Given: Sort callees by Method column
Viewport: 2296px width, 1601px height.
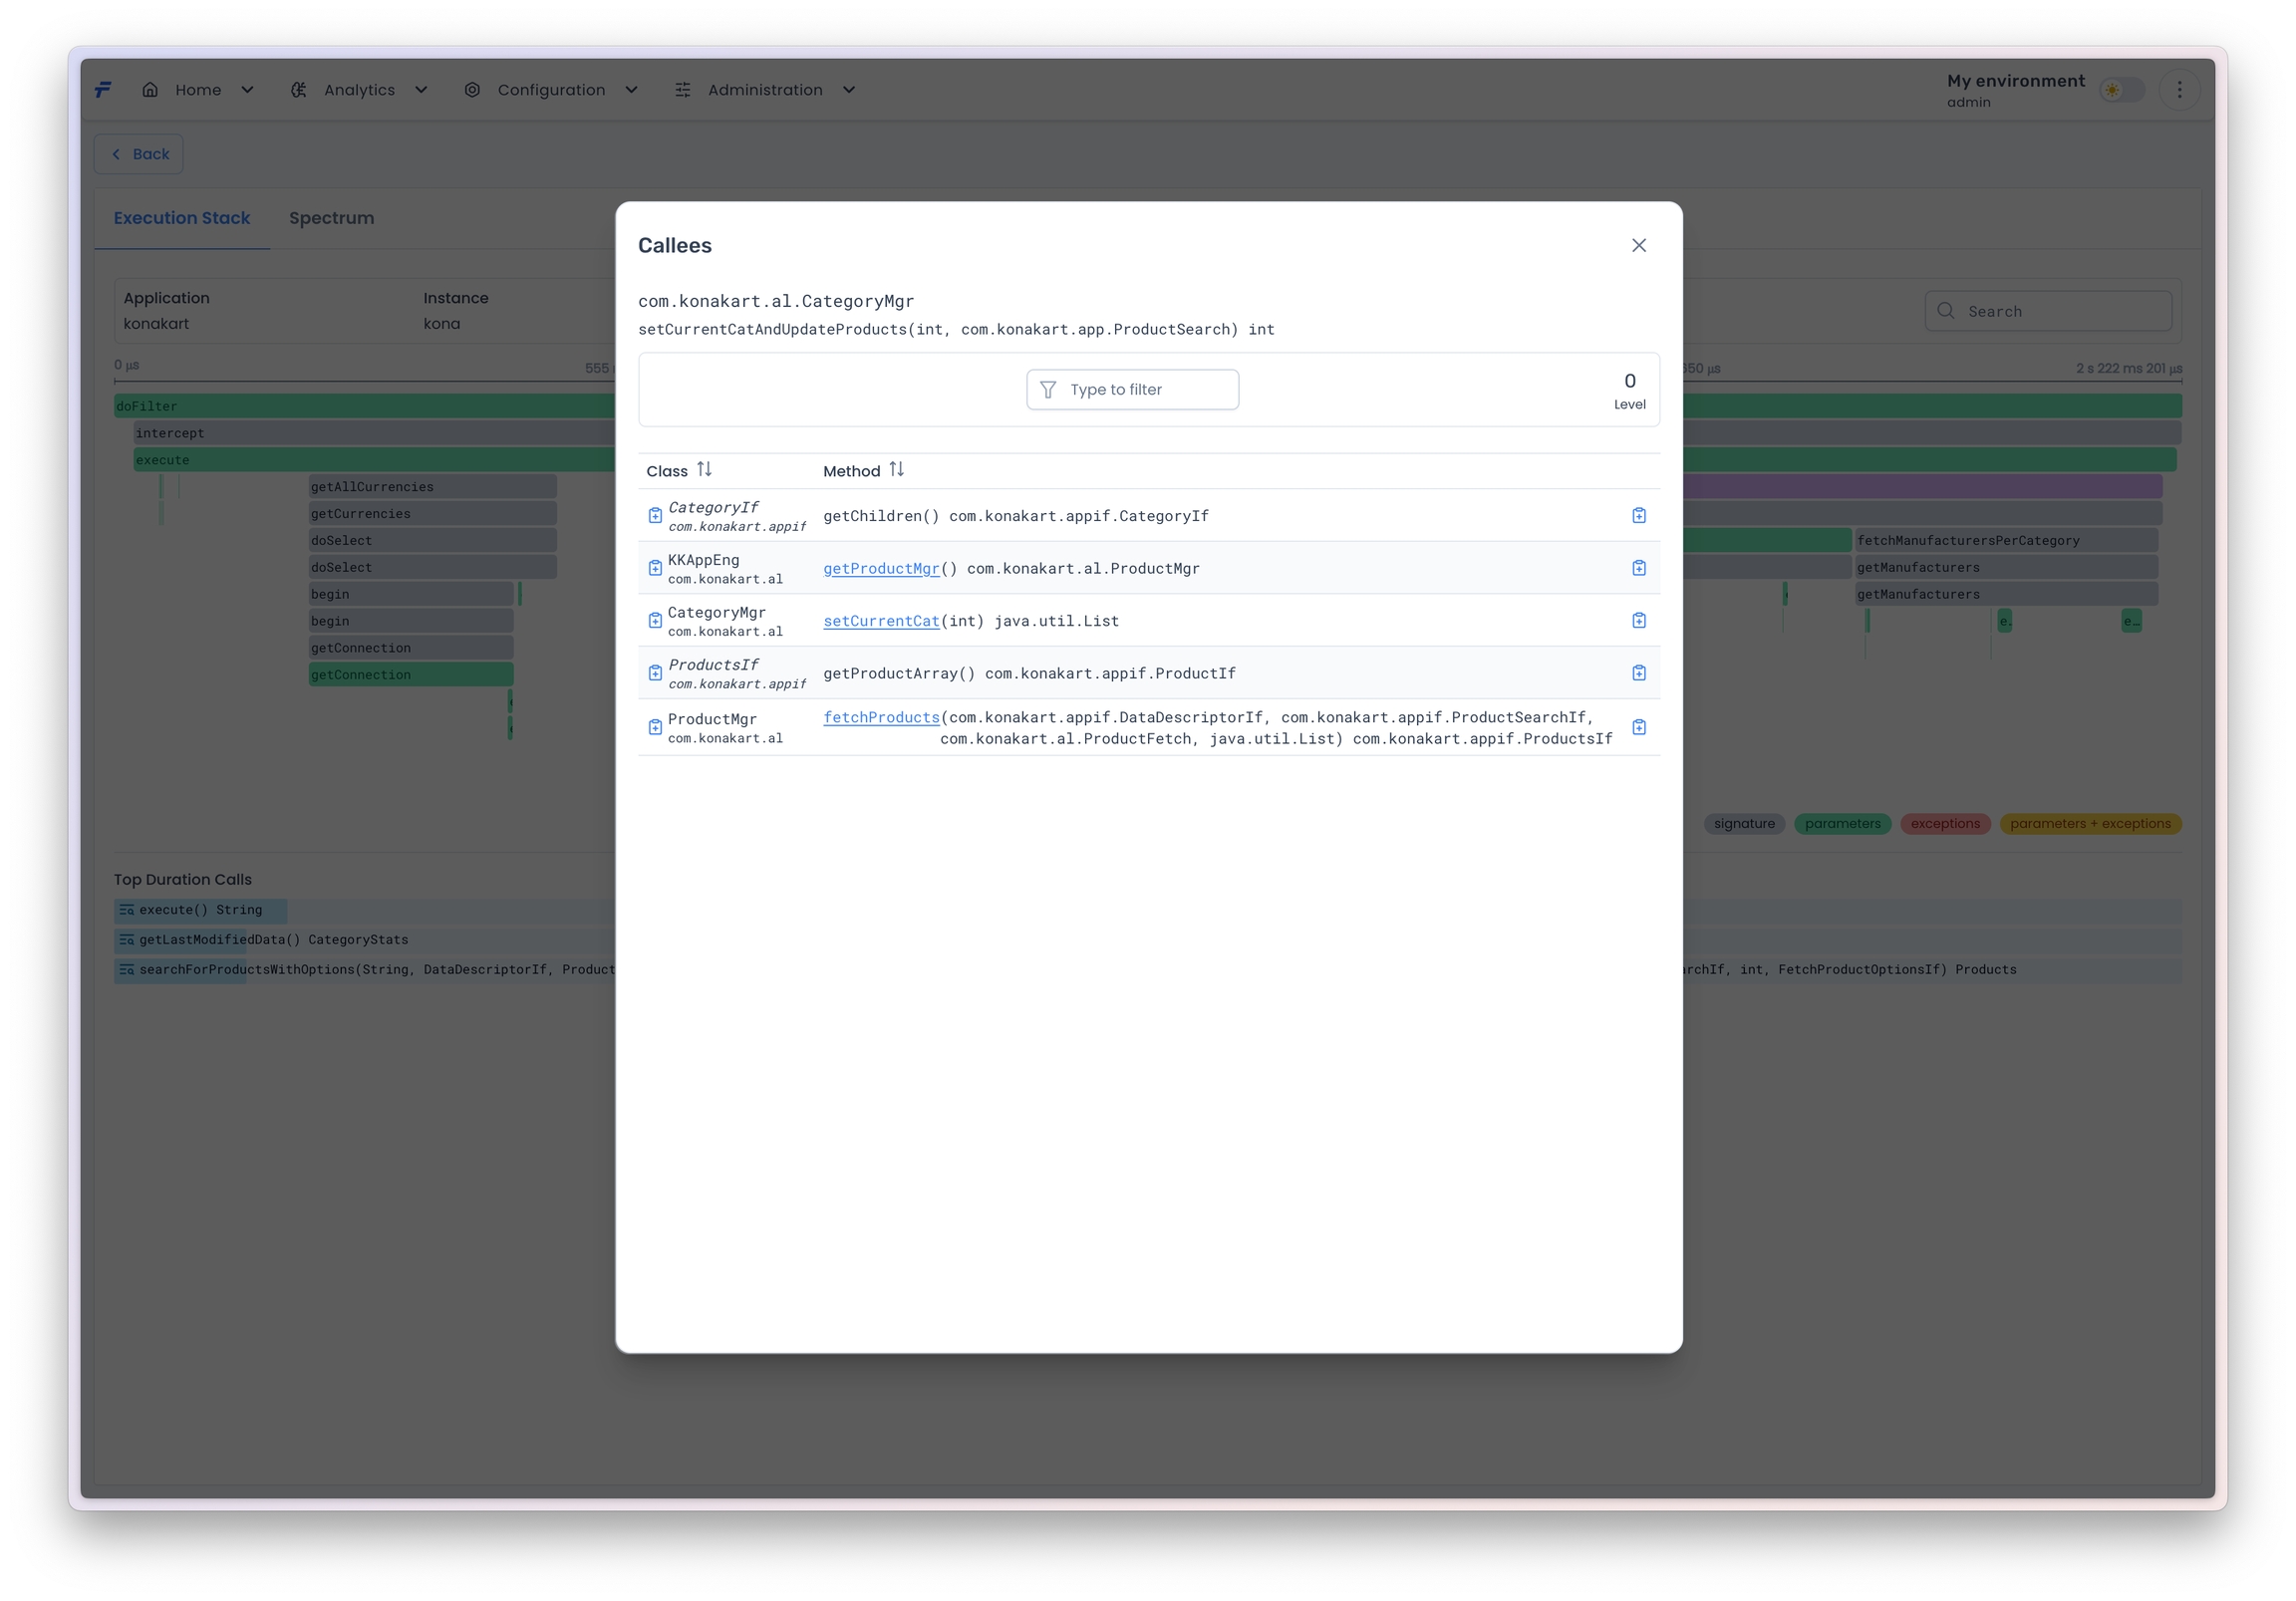Looking at the screenshot, I should 896,470.
